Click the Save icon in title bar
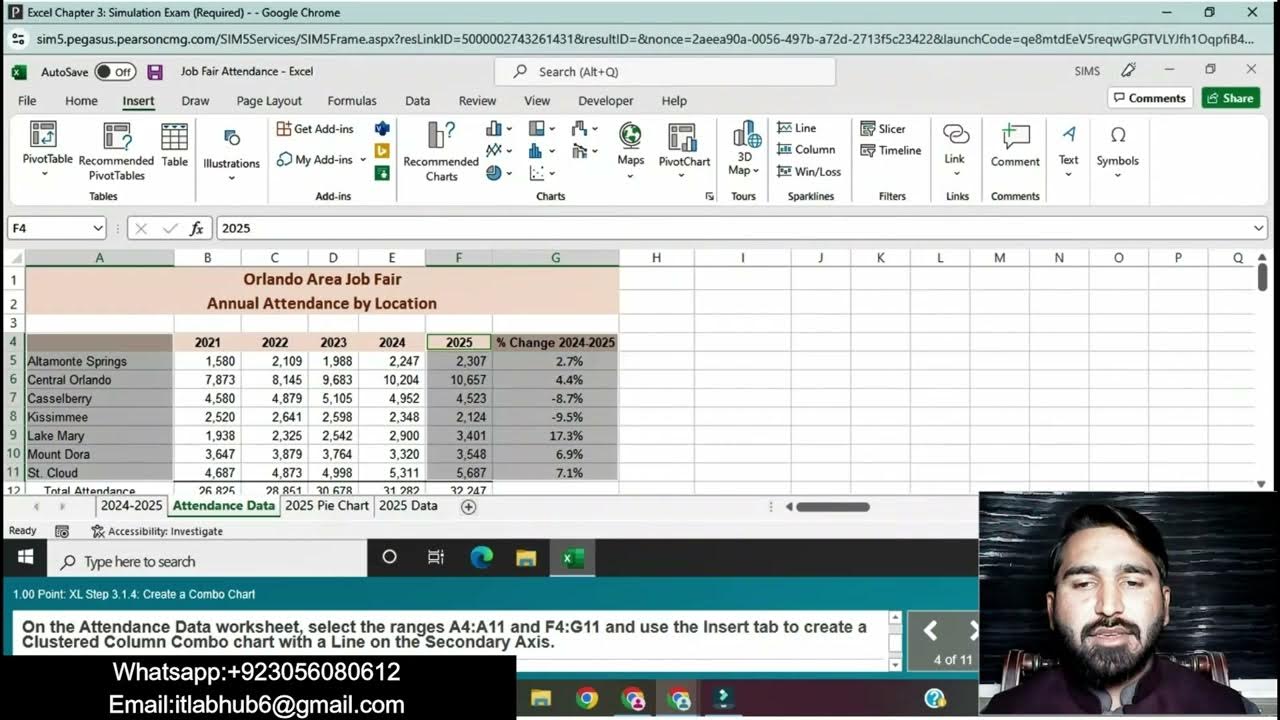The height and width of the screenshot is (720, 1280). coord(155,72)
